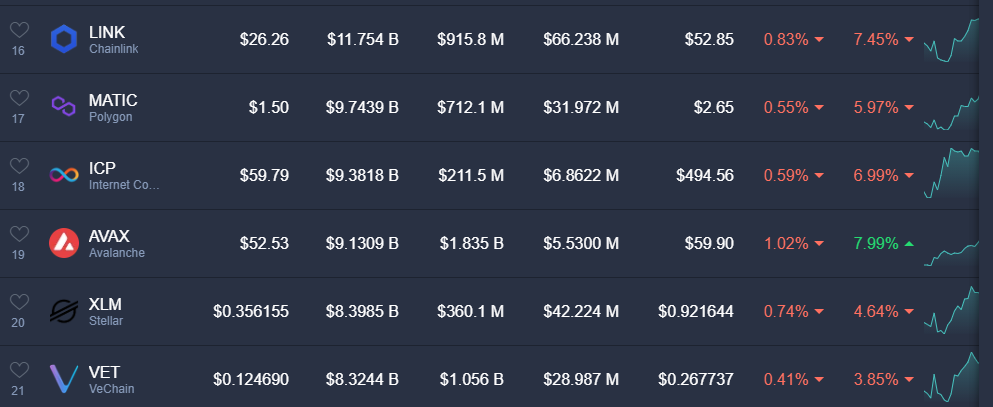
Task: Favorite ICP using its heart icon
Action: (20, 166)
